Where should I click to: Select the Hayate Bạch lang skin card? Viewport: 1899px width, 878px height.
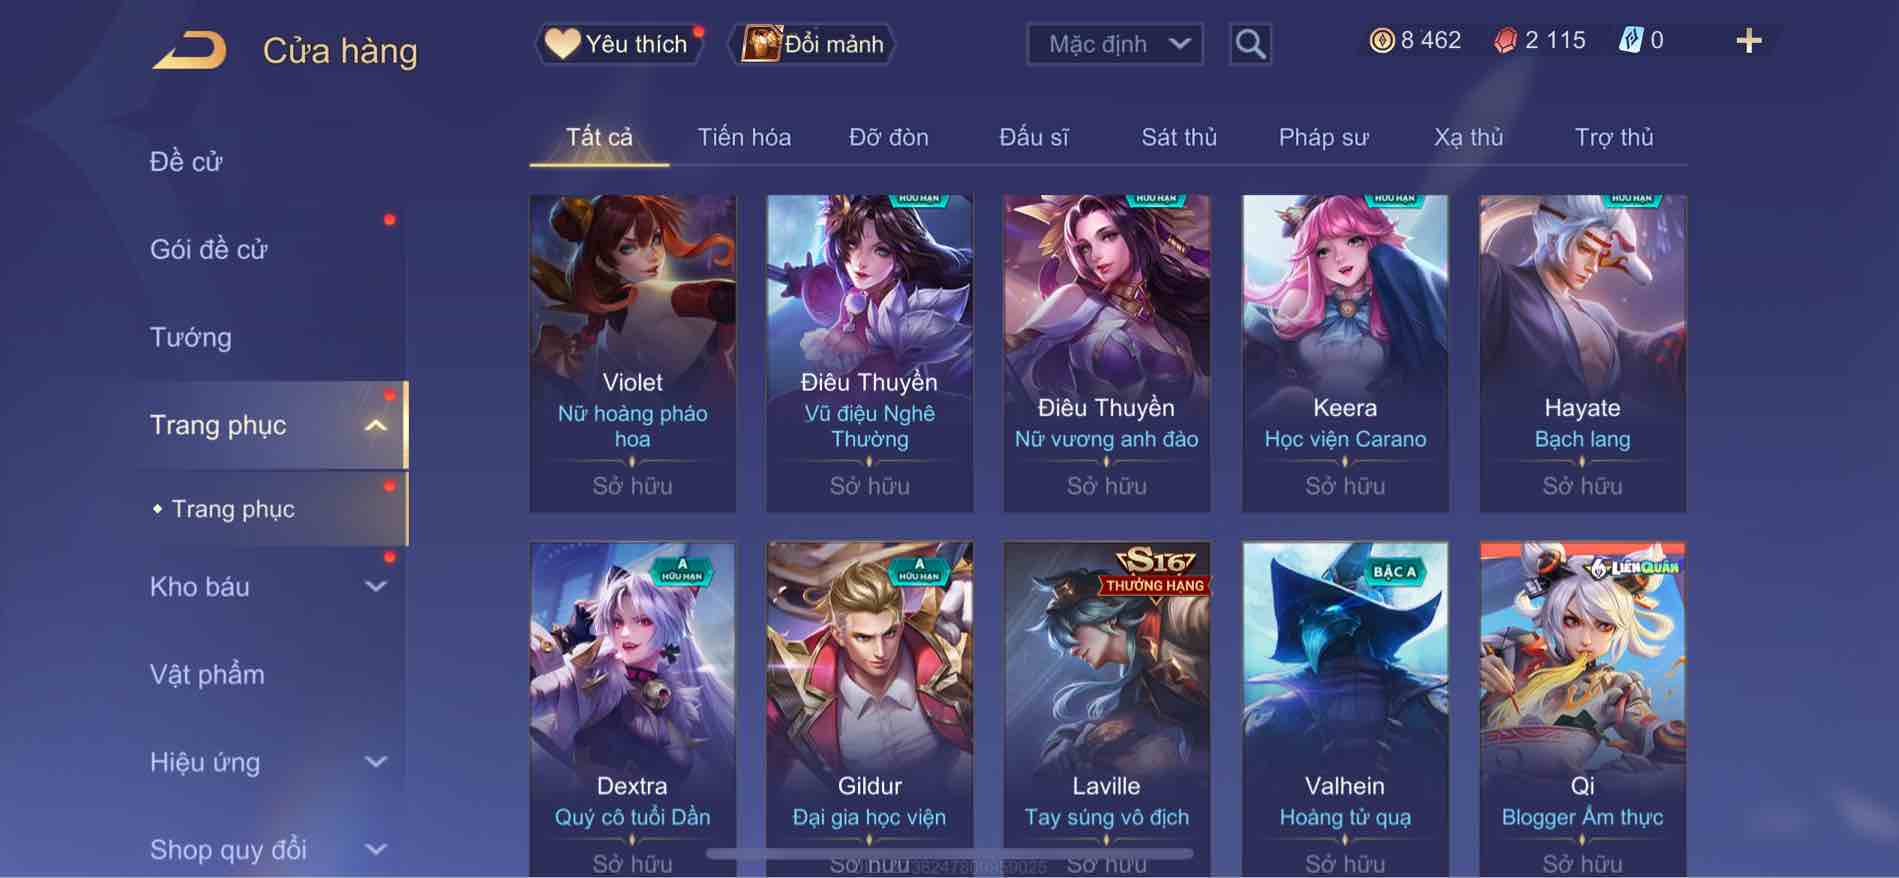(x=1583, y=354)
